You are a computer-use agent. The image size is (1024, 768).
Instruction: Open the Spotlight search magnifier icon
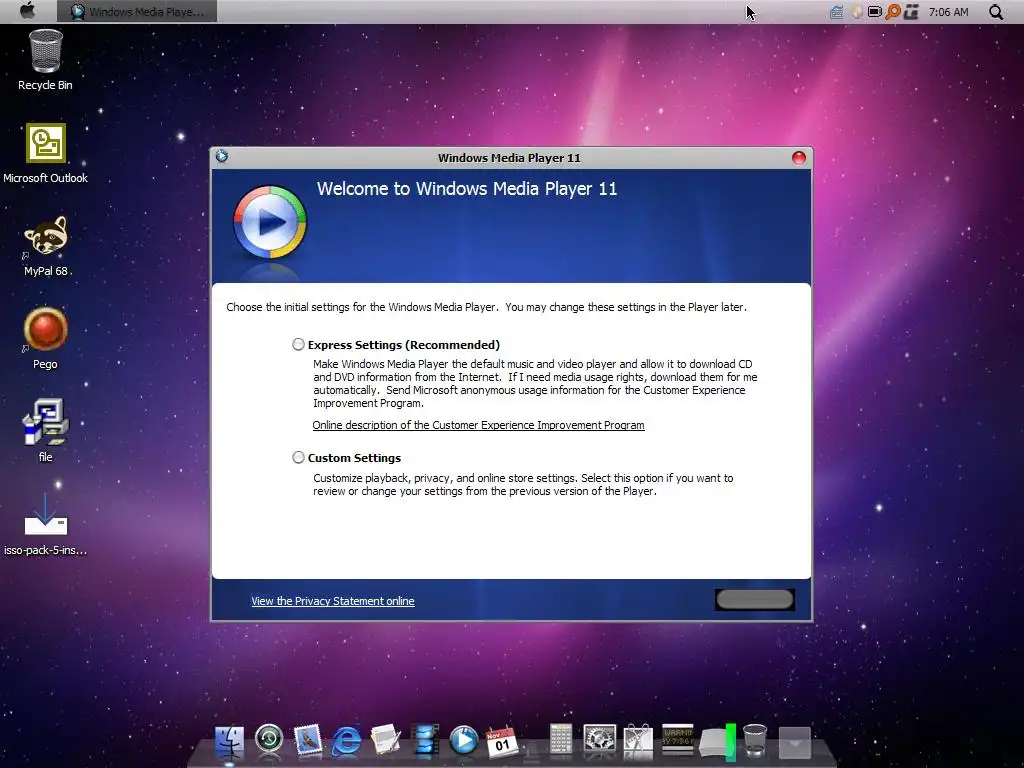click(x=995, y=12)
